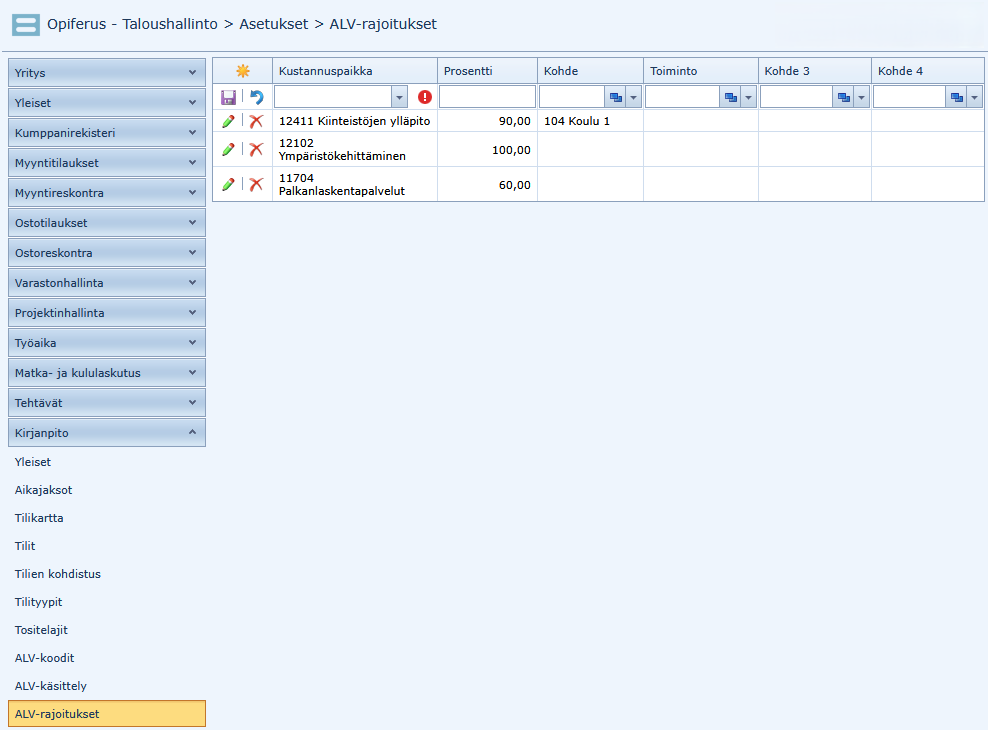Open the Tilikartta menu item
988x730 pixels.
tap(39, 518)
